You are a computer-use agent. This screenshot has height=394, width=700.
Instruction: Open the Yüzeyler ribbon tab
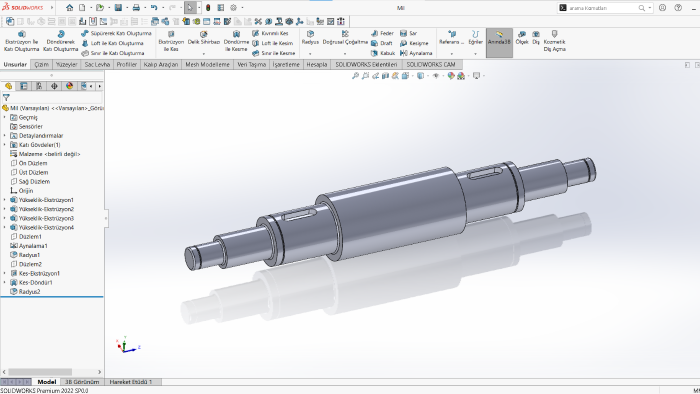coord(67,65)
